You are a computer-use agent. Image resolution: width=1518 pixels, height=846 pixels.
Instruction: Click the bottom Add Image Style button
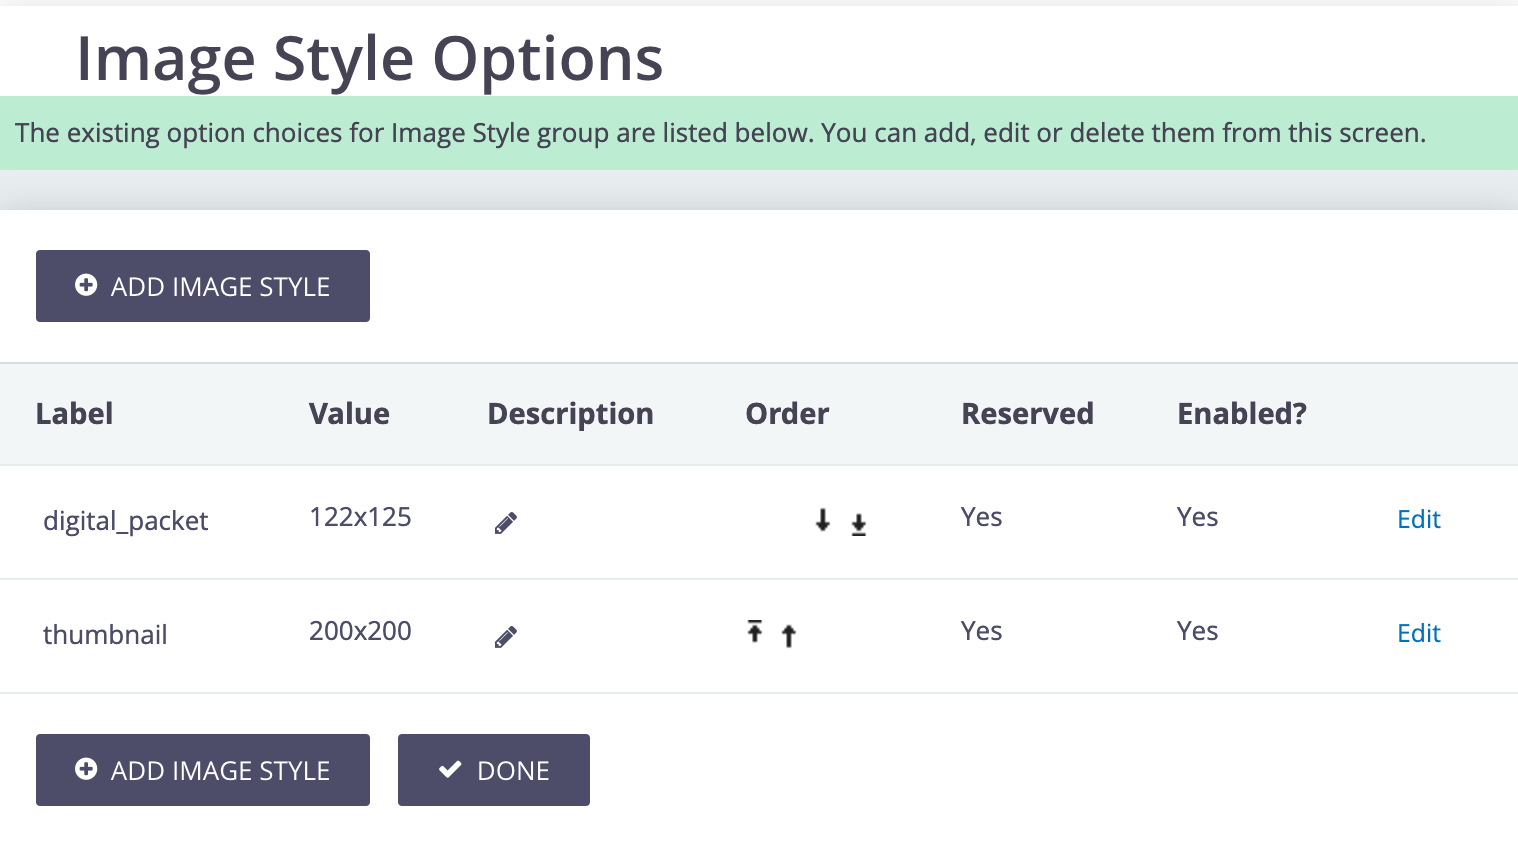coord(202,770)
